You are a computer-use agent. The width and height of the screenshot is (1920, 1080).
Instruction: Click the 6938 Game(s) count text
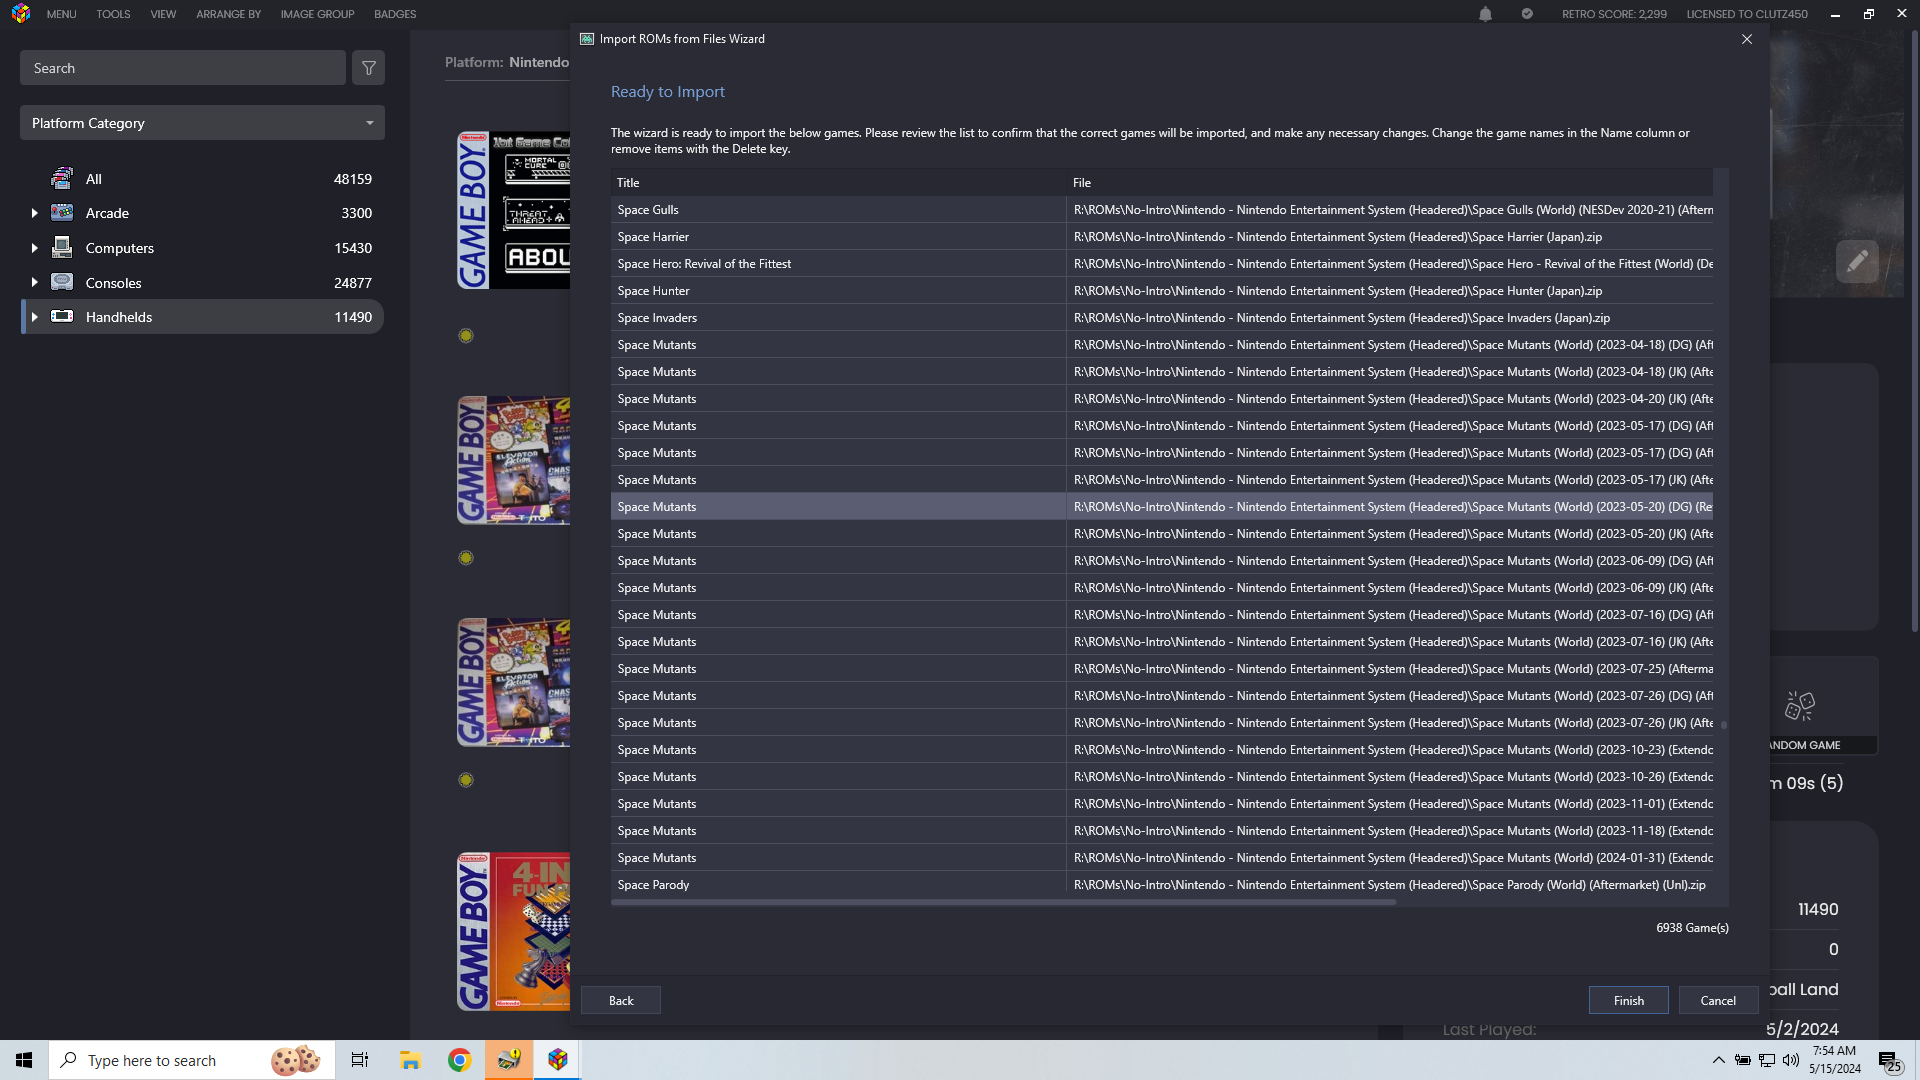(x=1692, y=928)
